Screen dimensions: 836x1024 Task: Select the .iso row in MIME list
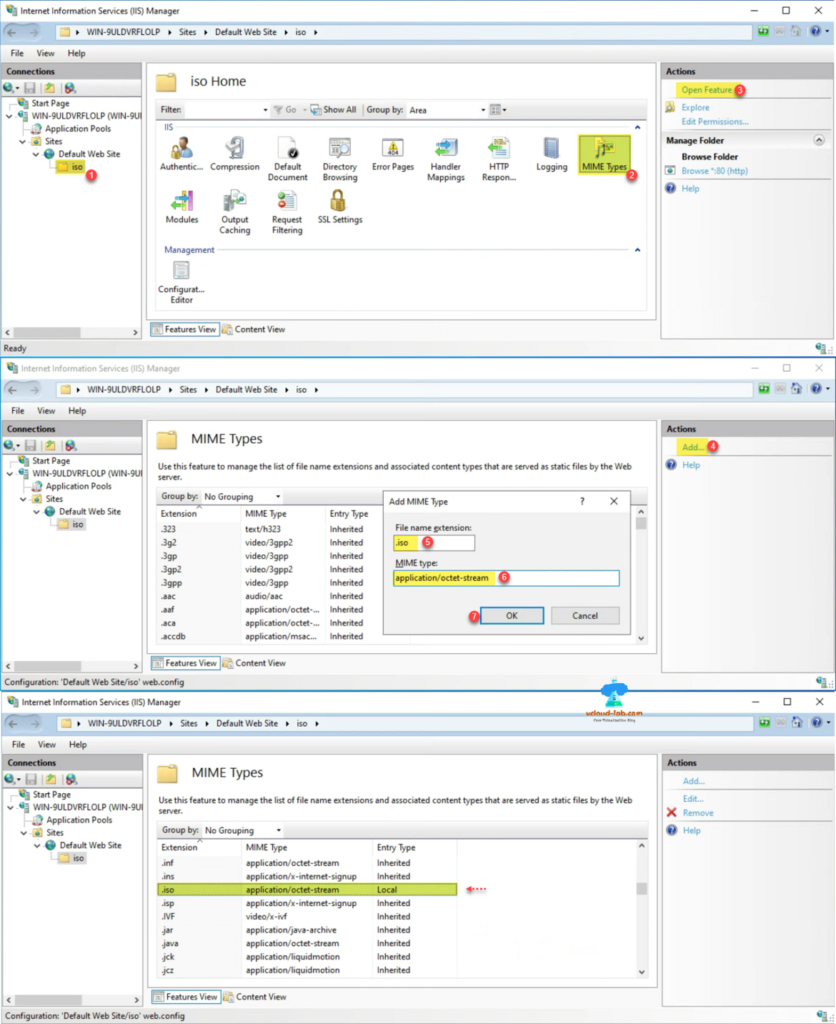(x=307, y=889)
